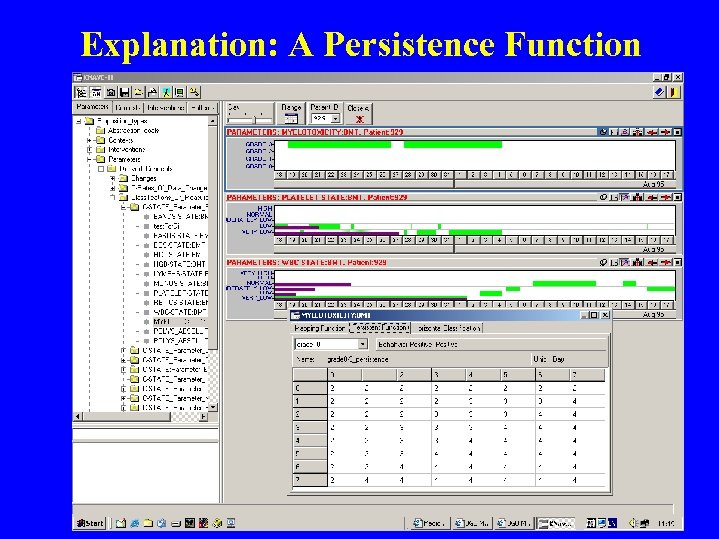Collapse the root folder of the tree

point(78,121)
